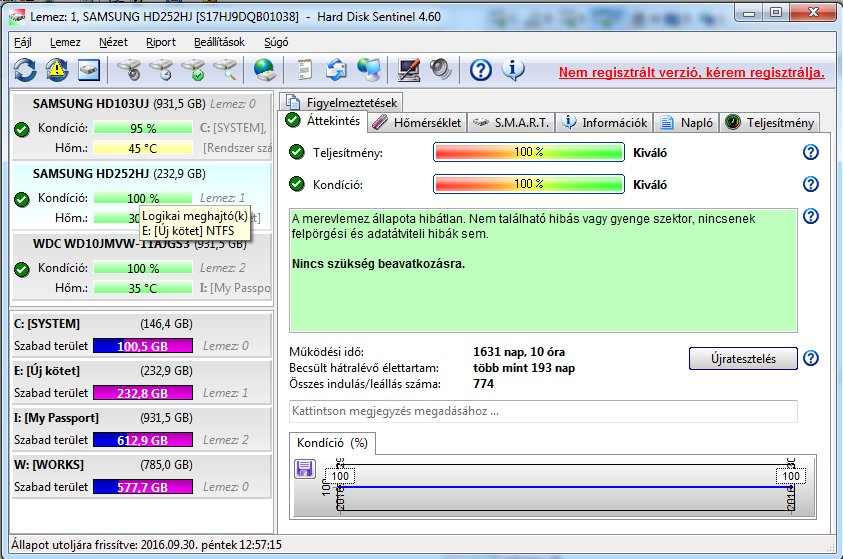Click the info bubble about toolbar icon
This screenshot has height=559, width=843.
point(513,70)
